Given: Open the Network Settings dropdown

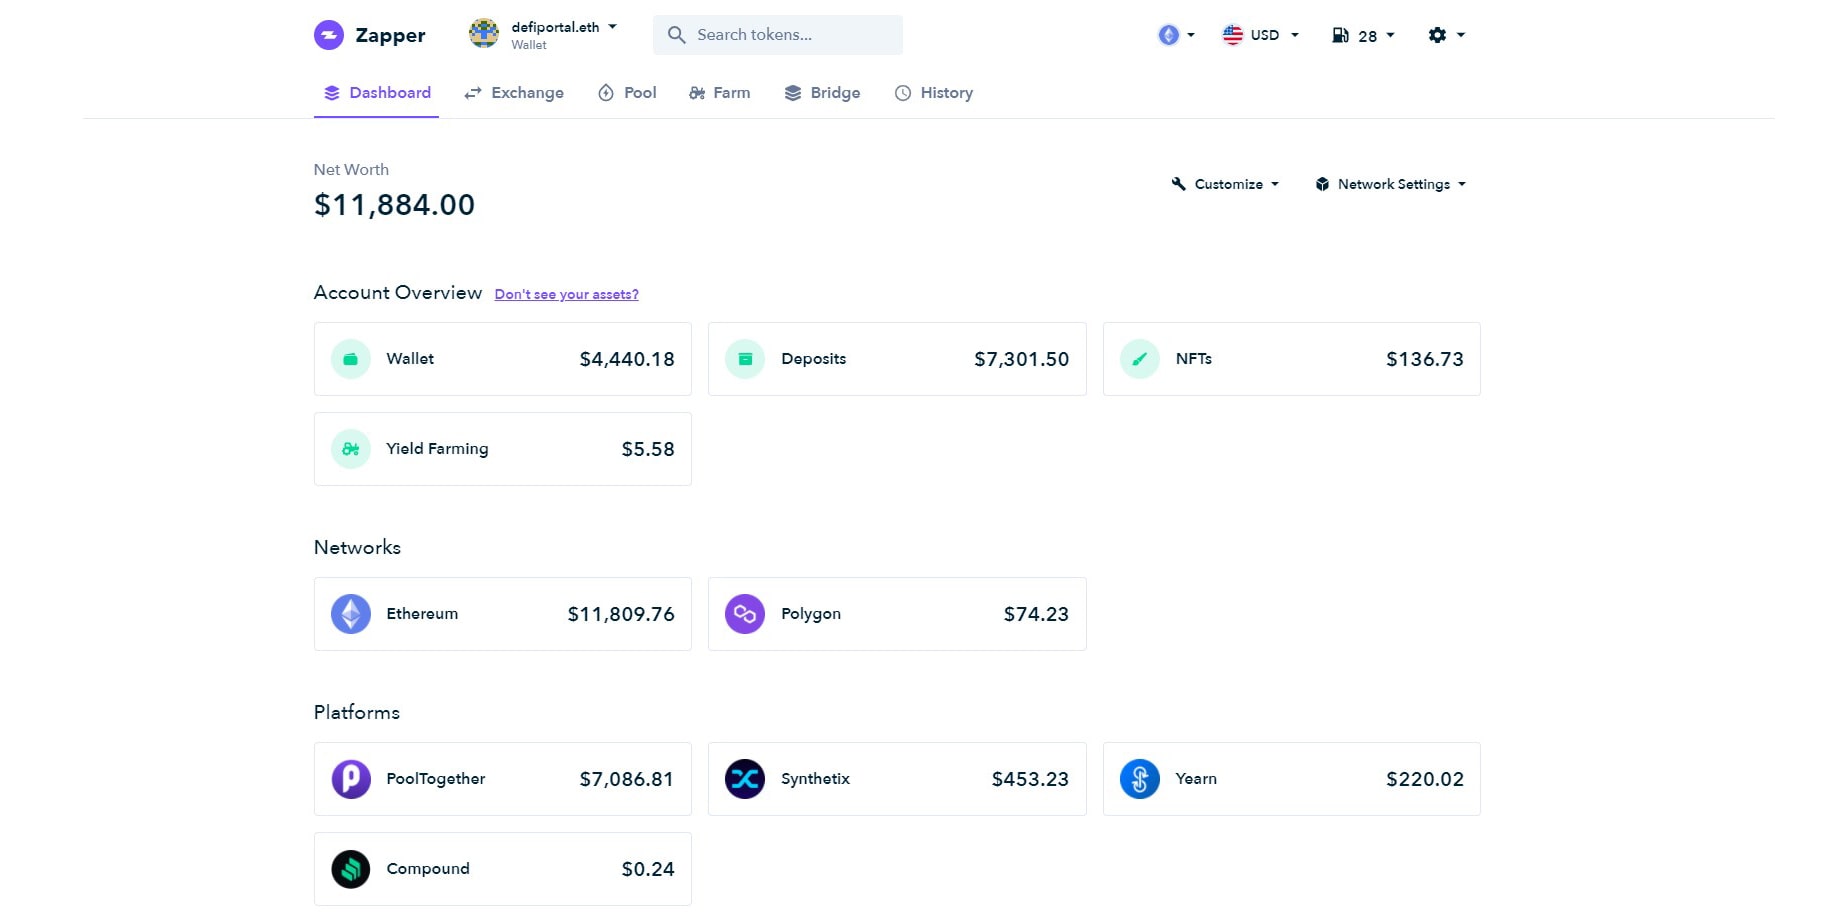Looking at the screenshot, I should point(1390,184).
